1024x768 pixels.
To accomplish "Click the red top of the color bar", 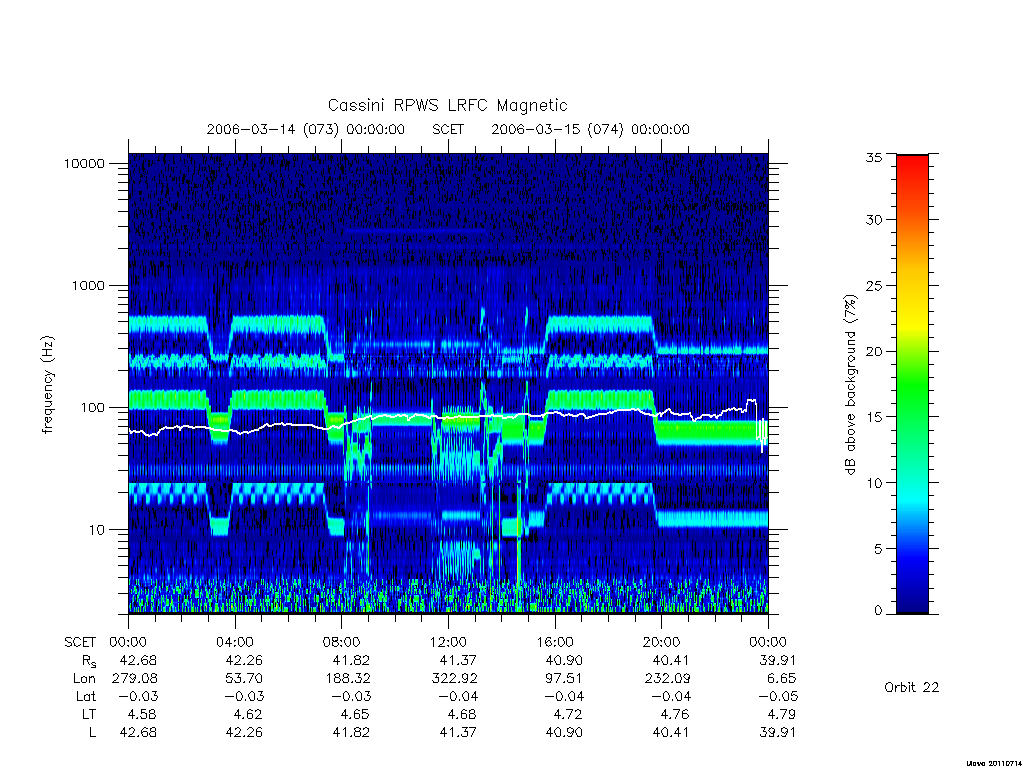I will coord(912,163).
